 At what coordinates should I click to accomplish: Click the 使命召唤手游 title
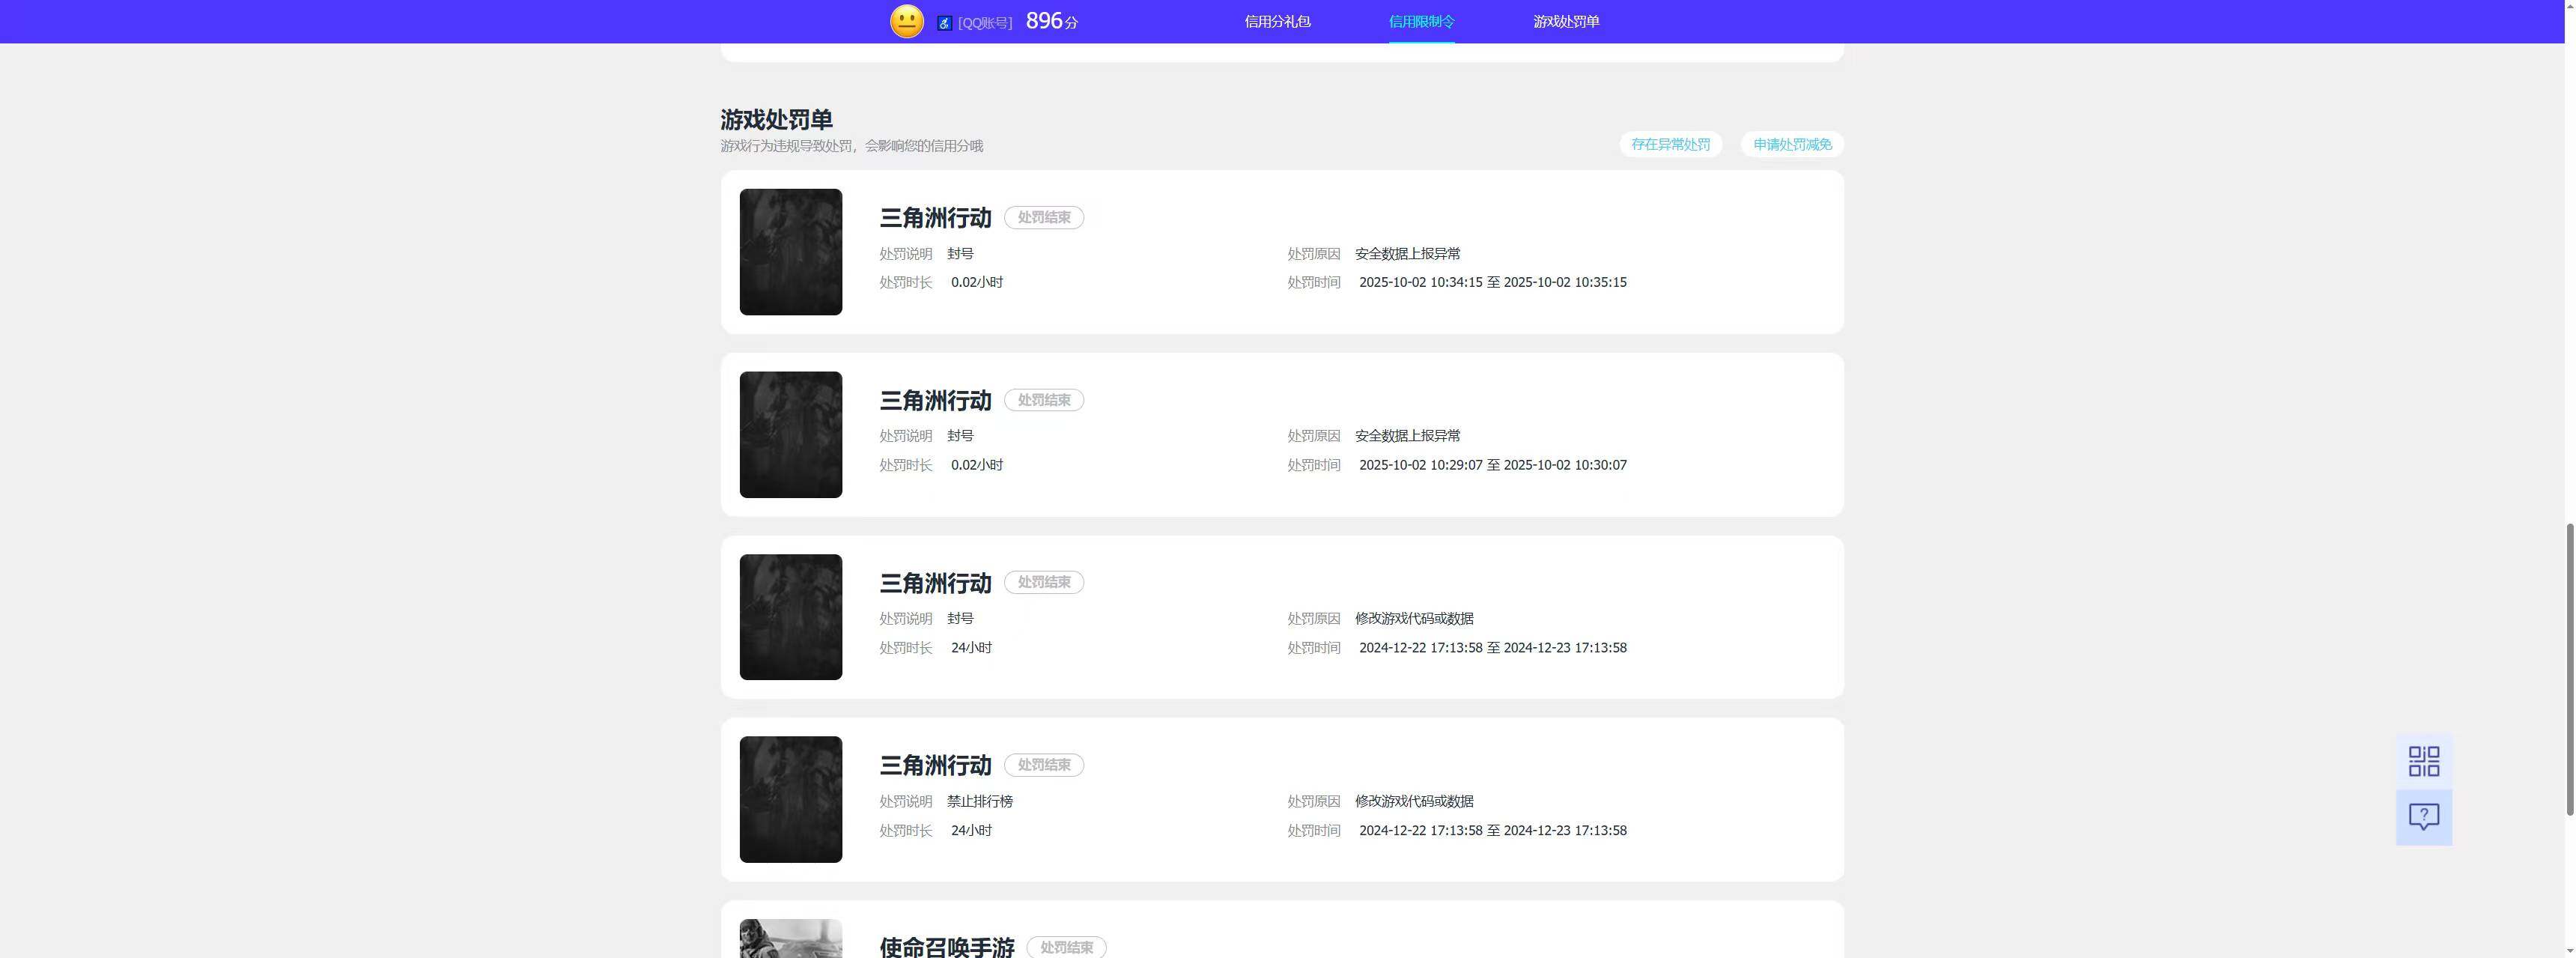coord(947,946)
